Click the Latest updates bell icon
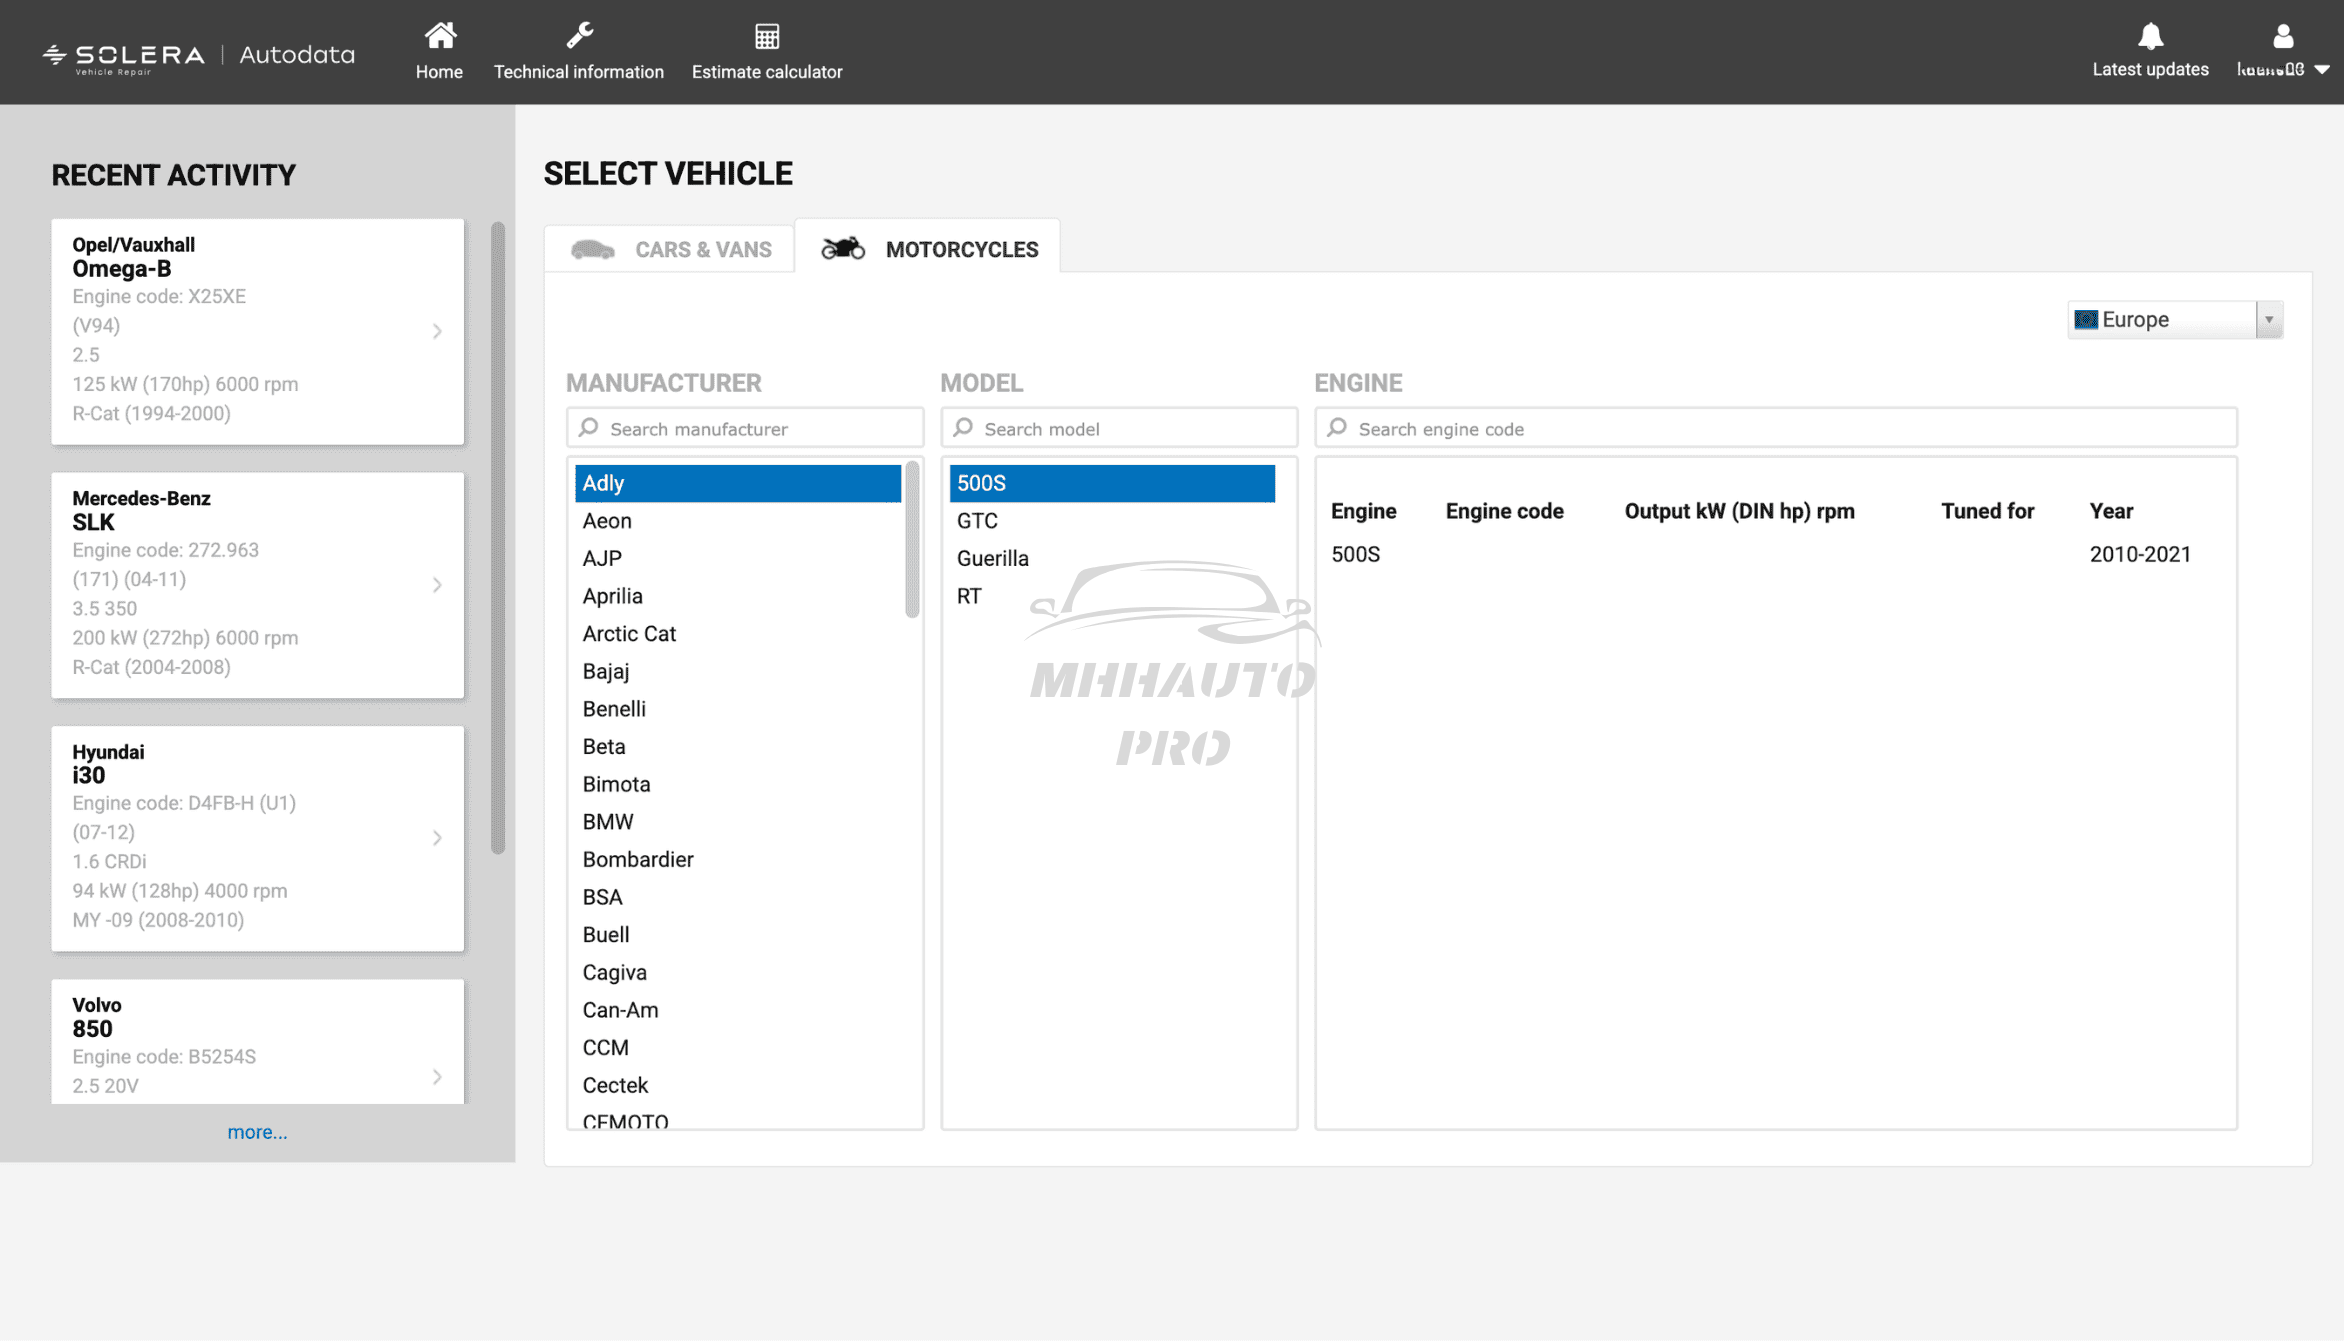Image resolution: width=2344 pixels, height=1344 pixels. (2150, 36)
